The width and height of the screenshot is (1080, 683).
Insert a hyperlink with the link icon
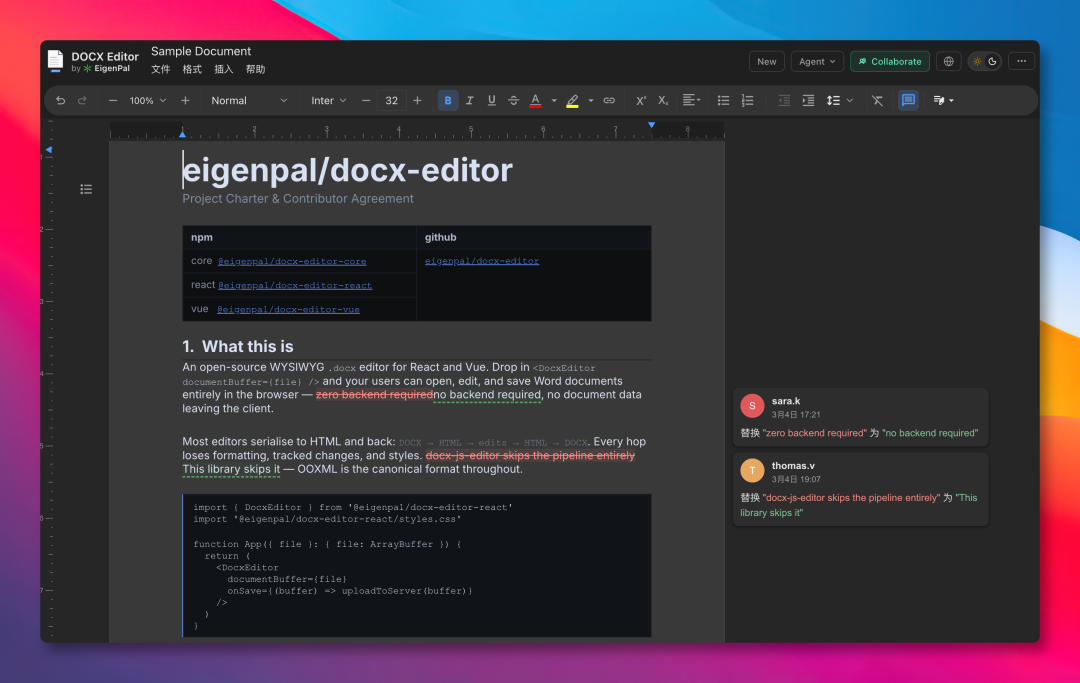click(609, 101)
